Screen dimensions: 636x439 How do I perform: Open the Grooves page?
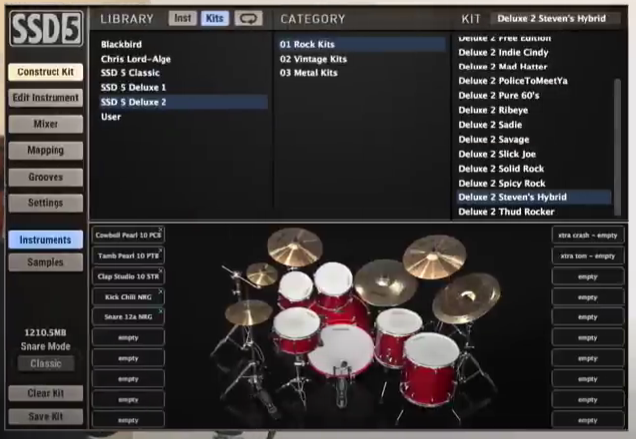[45, 177]
